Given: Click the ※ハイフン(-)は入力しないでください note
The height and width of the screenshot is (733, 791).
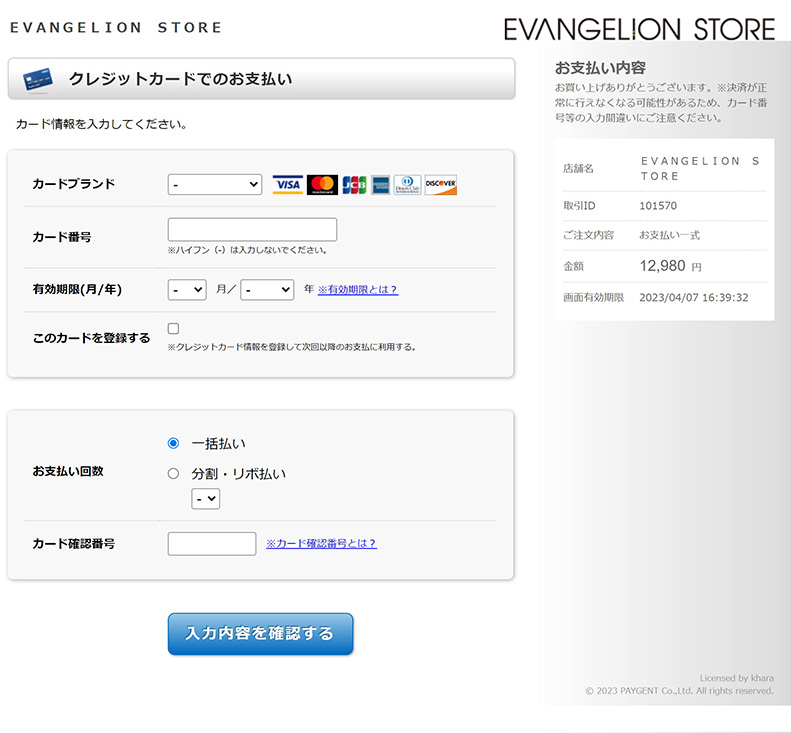Looking at the screenshot, I should pos(248,250).
